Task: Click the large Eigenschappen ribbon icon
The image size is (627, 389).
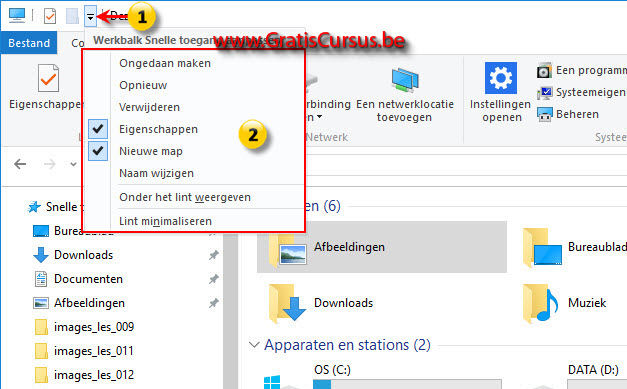Action: pos(49,78)
